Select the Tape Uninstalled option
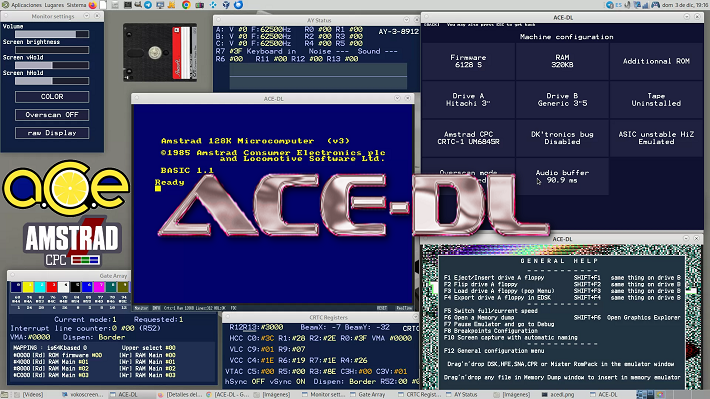 [x=656, y=100]
